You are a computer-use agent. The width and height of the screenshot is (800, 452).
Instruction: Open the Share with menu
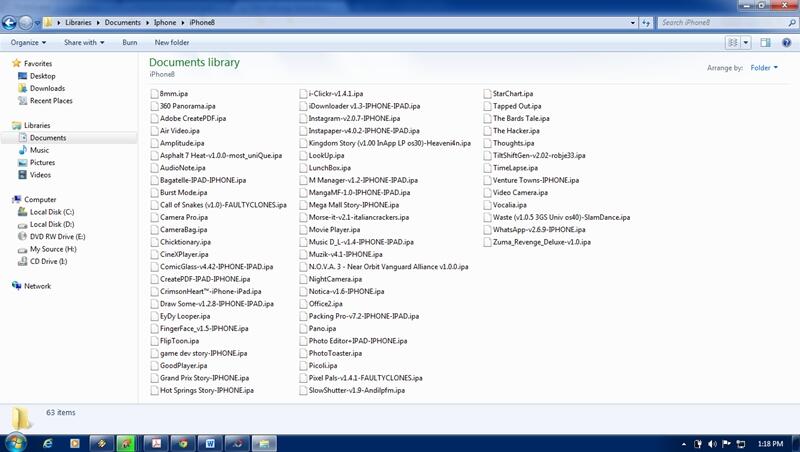point(84,42)
